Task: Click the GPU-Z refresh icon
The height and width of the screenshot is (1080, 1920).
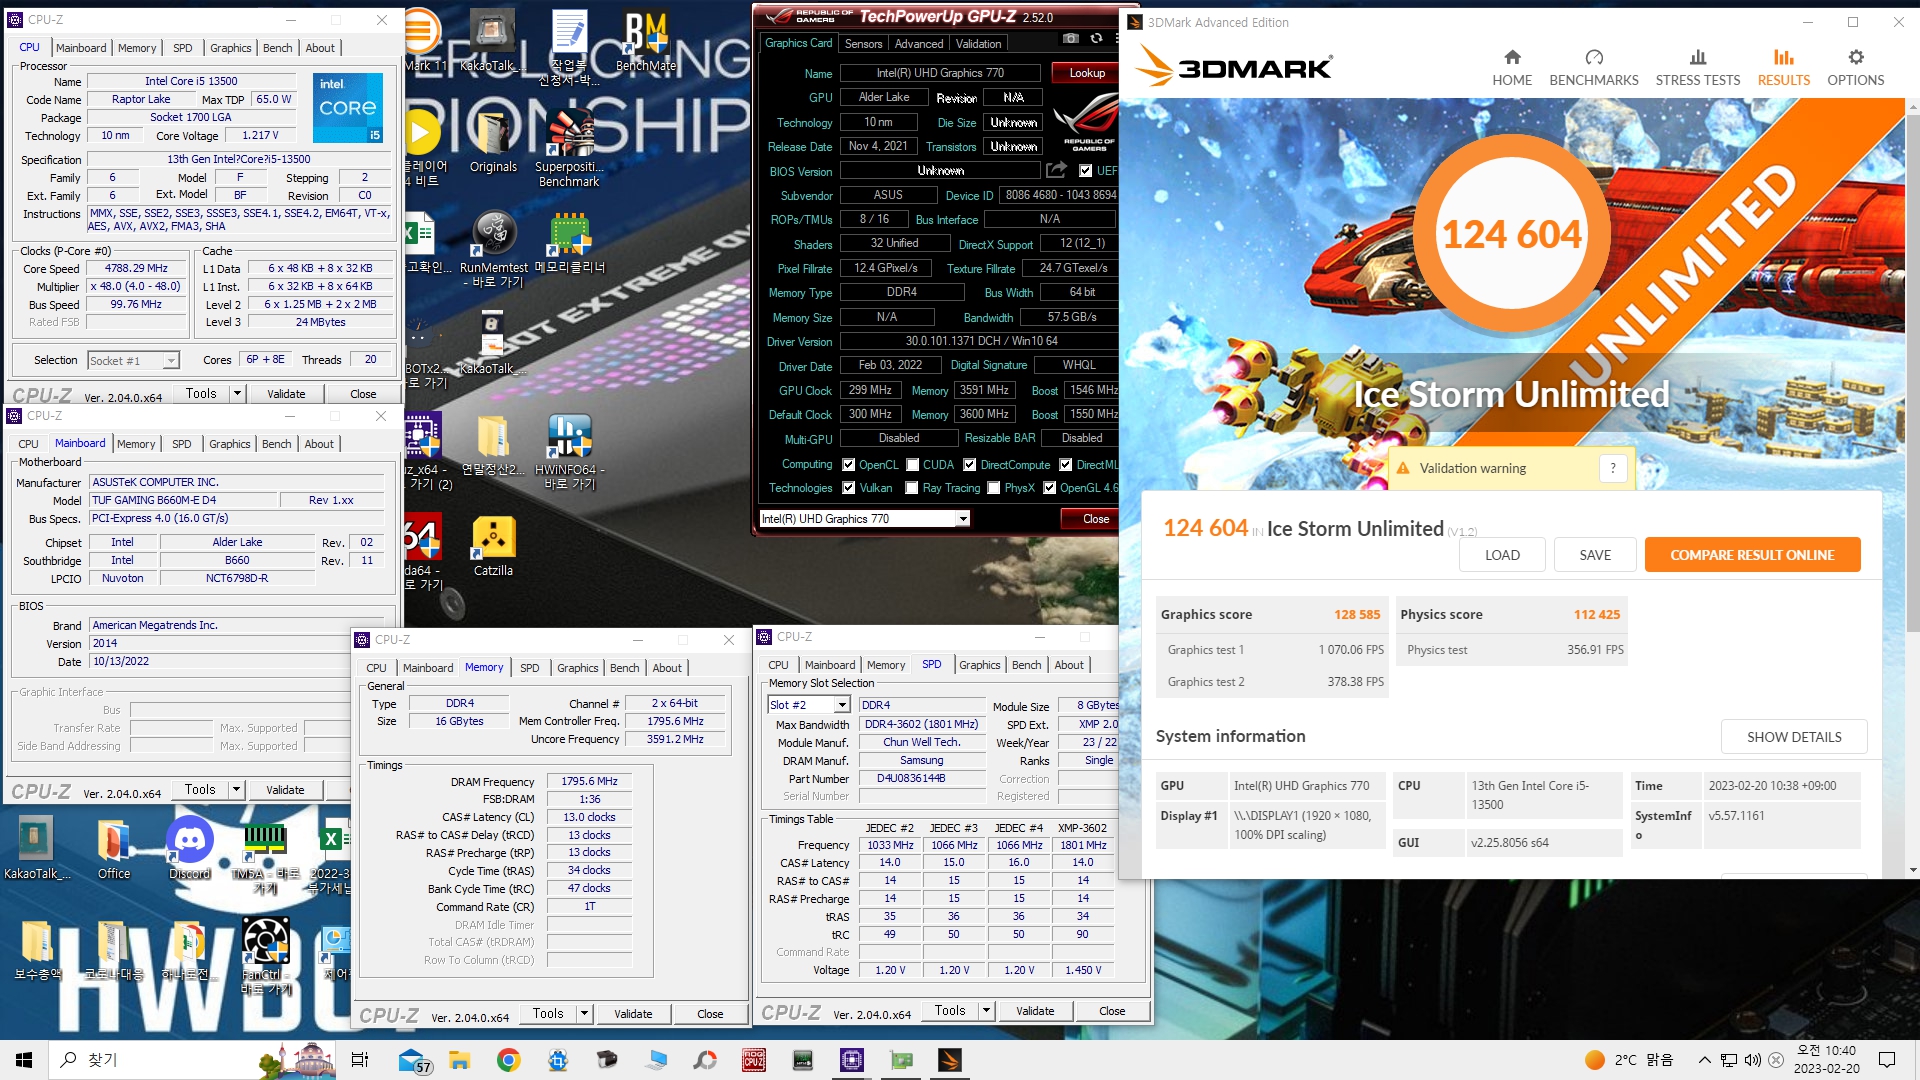Action: (1097, 38)
